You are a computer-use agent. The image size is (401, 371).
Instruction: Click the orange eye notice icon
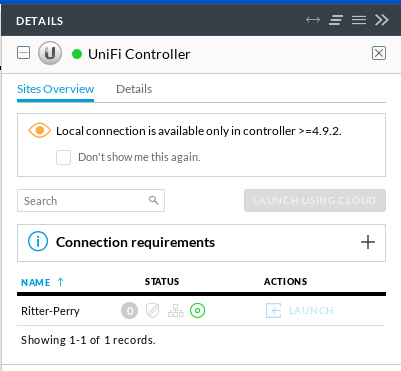click(39, 130)
